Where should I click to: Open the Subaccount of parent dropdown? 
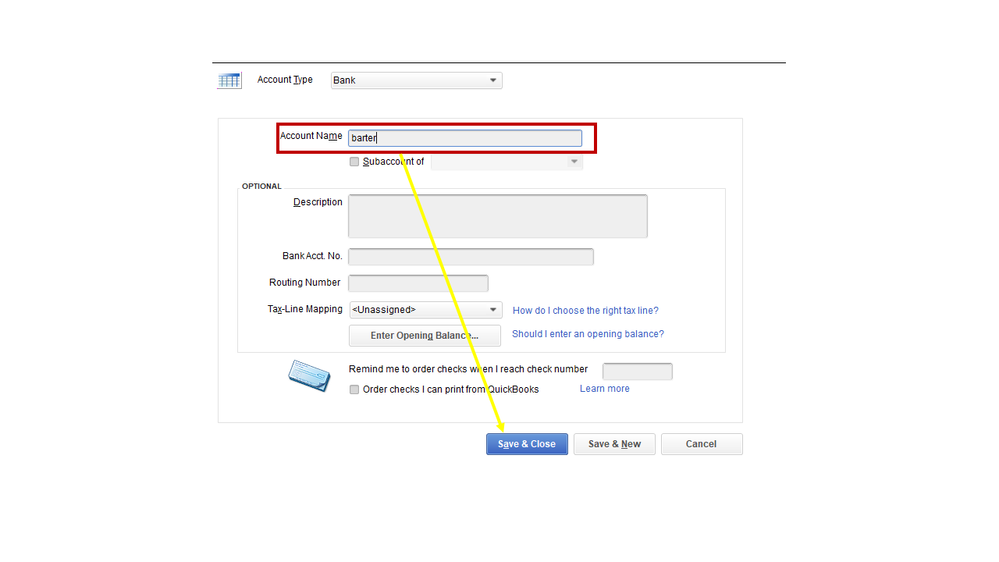coord(507,162)
